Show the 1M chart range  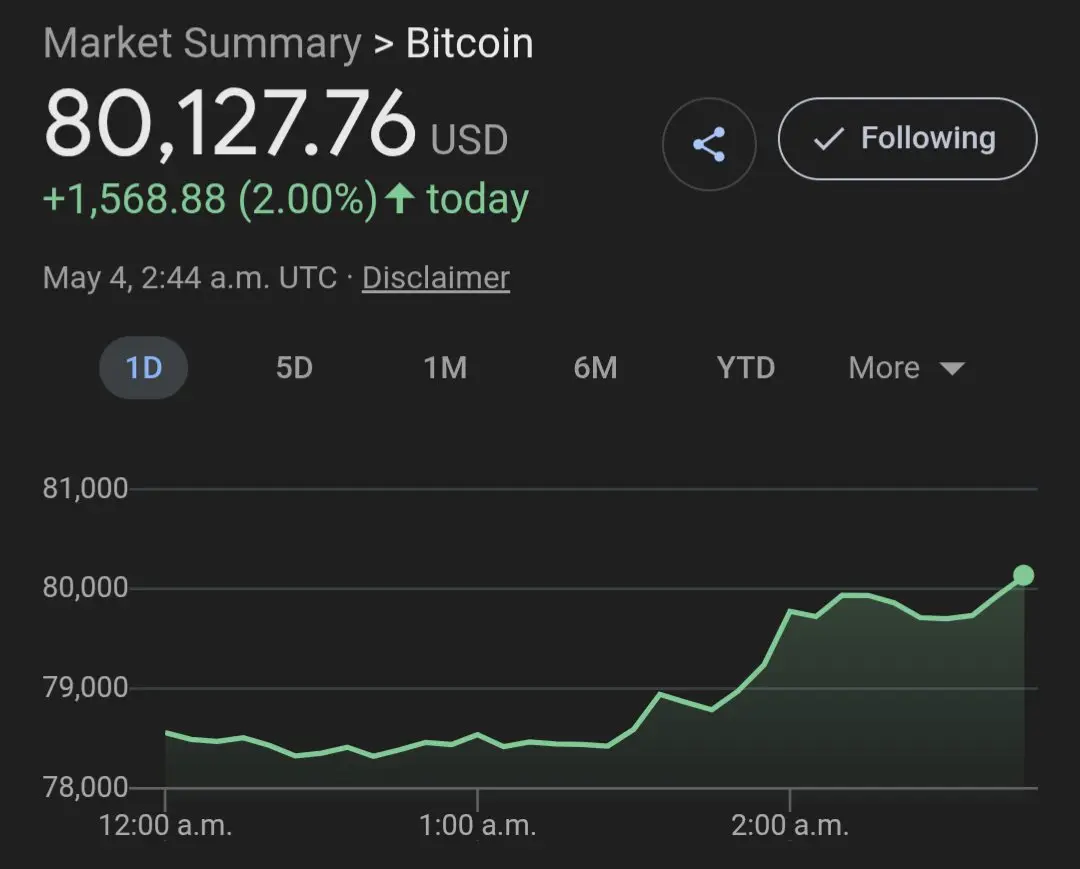coord(445,368)
